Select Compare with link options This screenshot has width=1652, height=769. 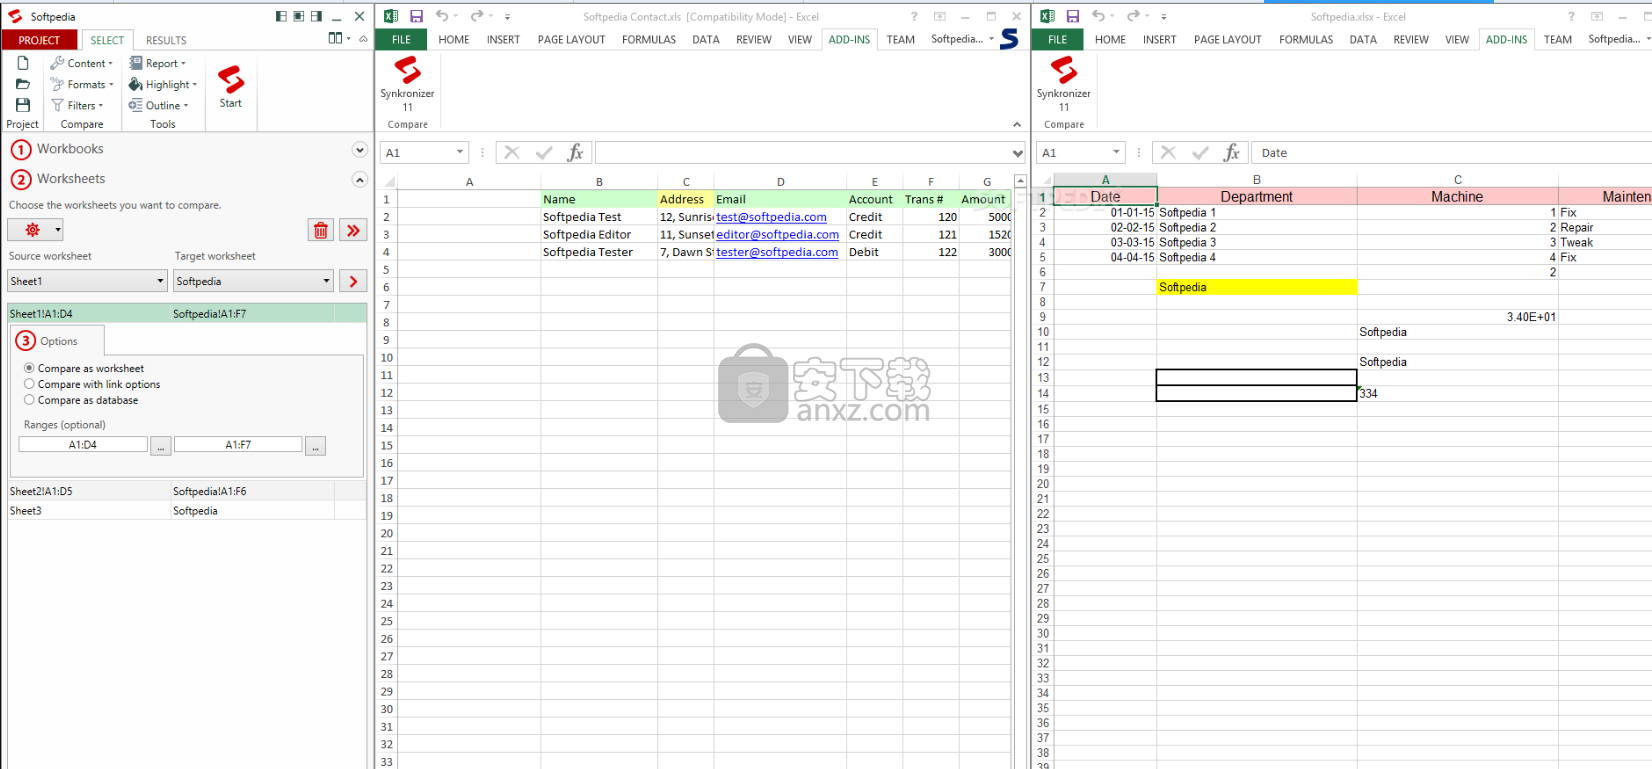tap(92, 384)
